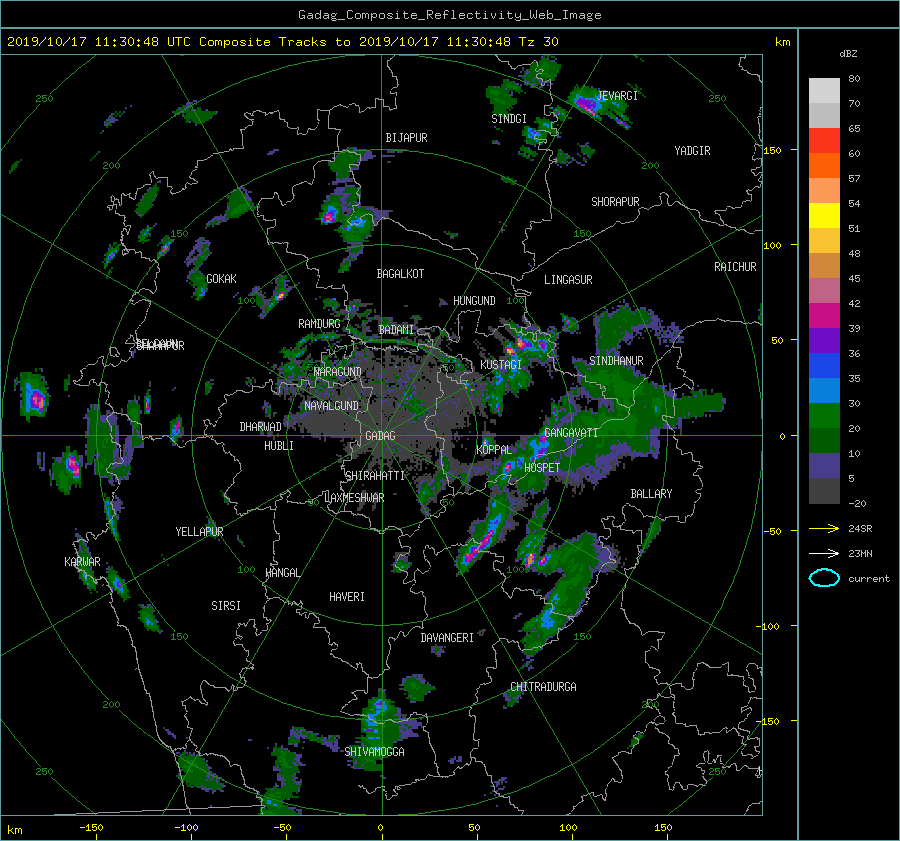Click the YELLAPUR label

click(x=199, y=532)
